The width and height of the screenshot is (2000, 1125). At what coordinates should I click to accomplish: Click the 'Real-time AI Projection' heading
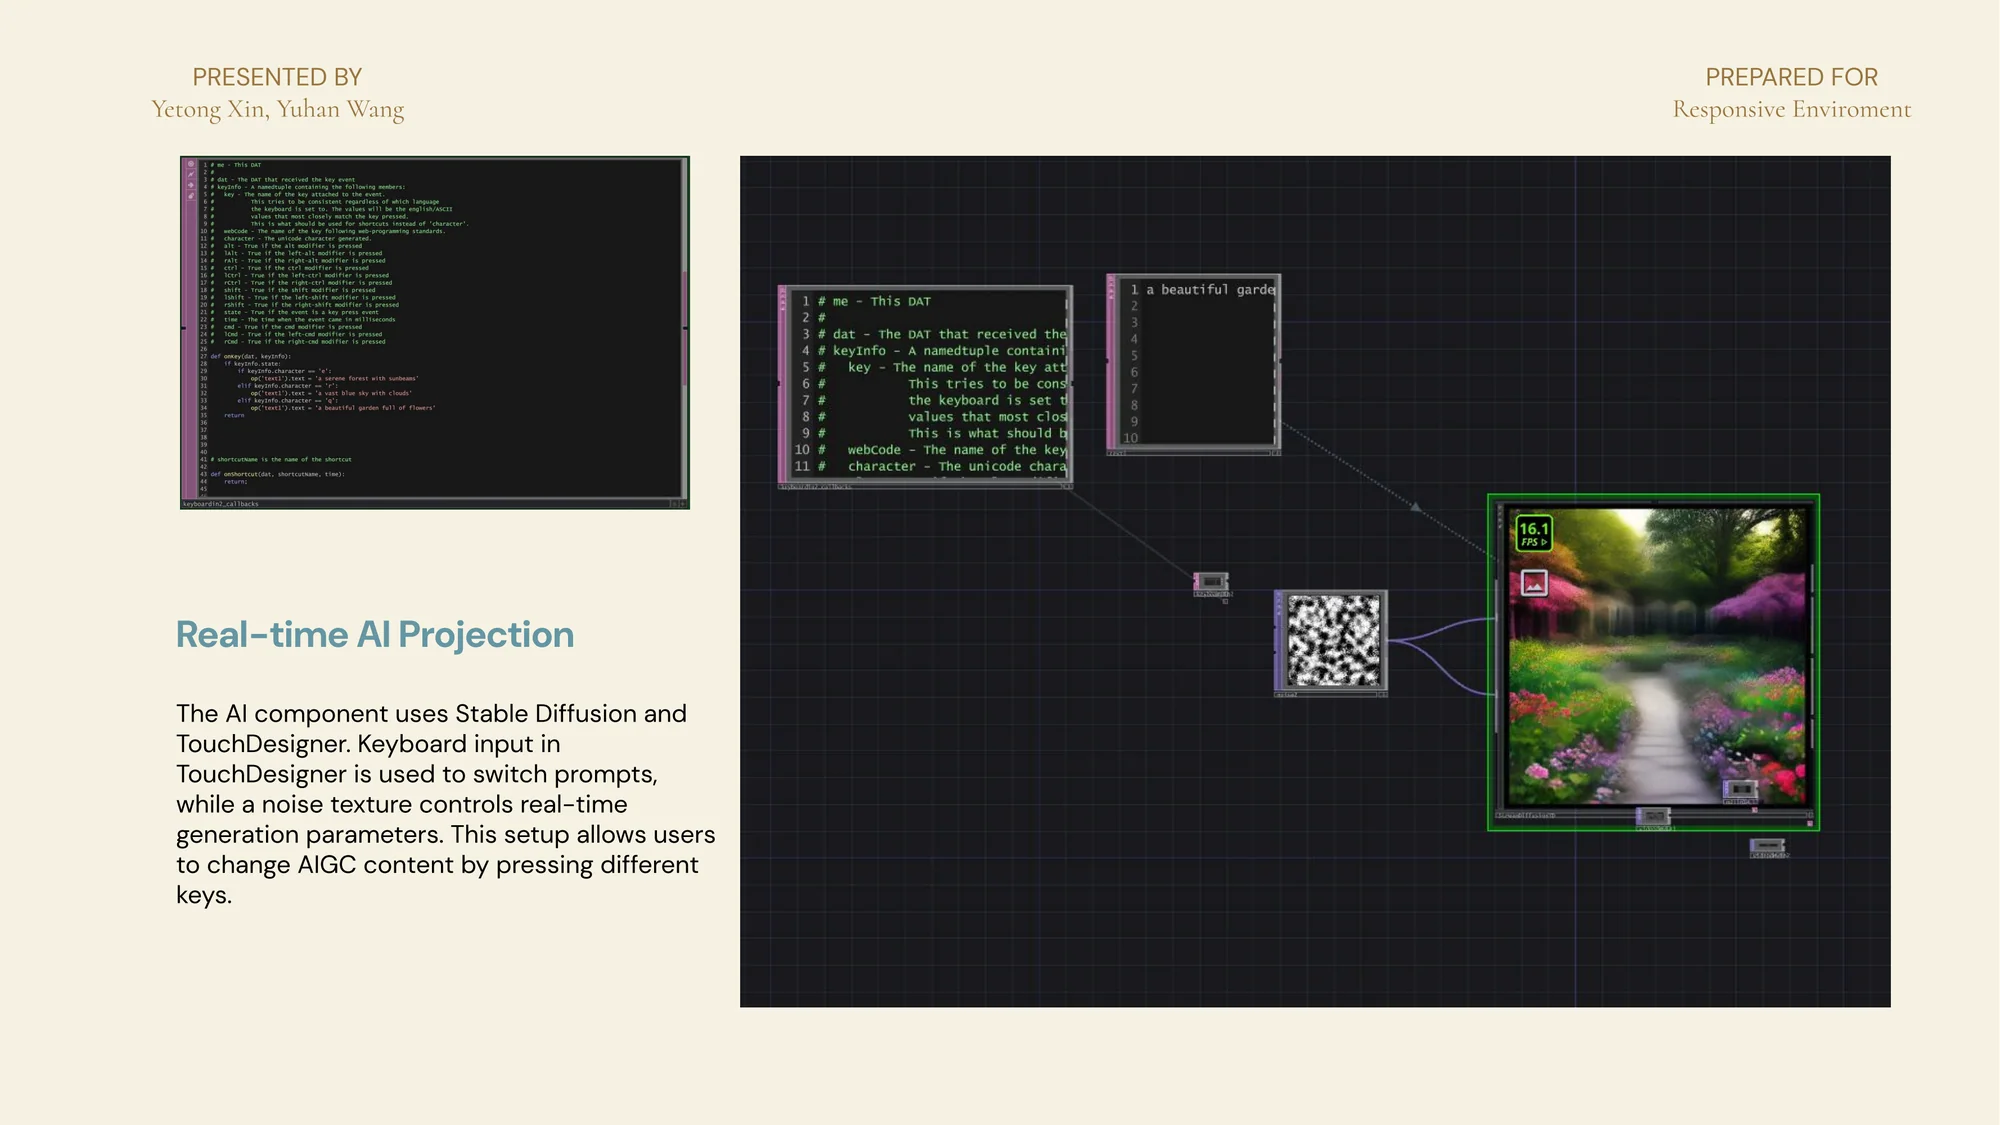(375, 635)
